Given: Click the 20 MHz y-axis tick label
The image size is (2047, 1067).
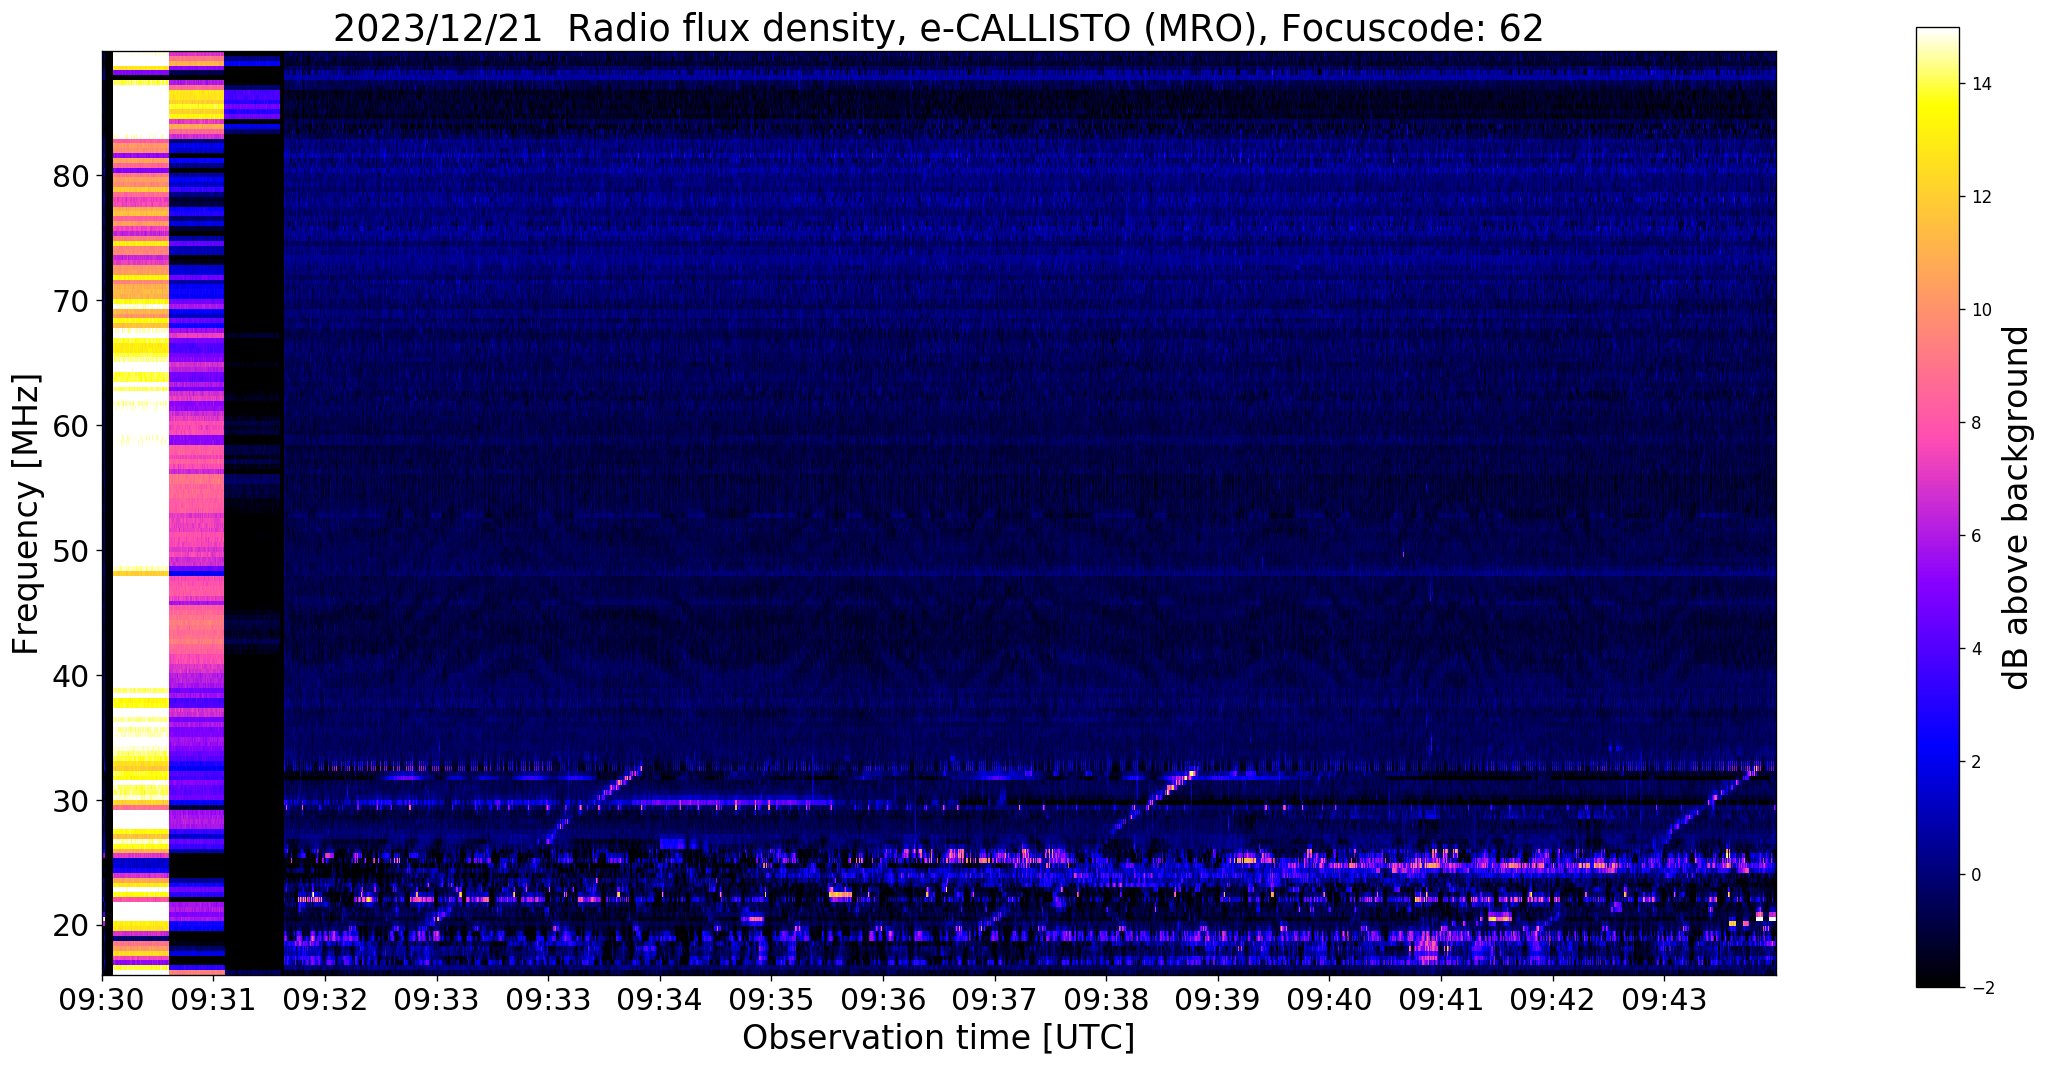Looking at the screenshot, I should 71,927.
